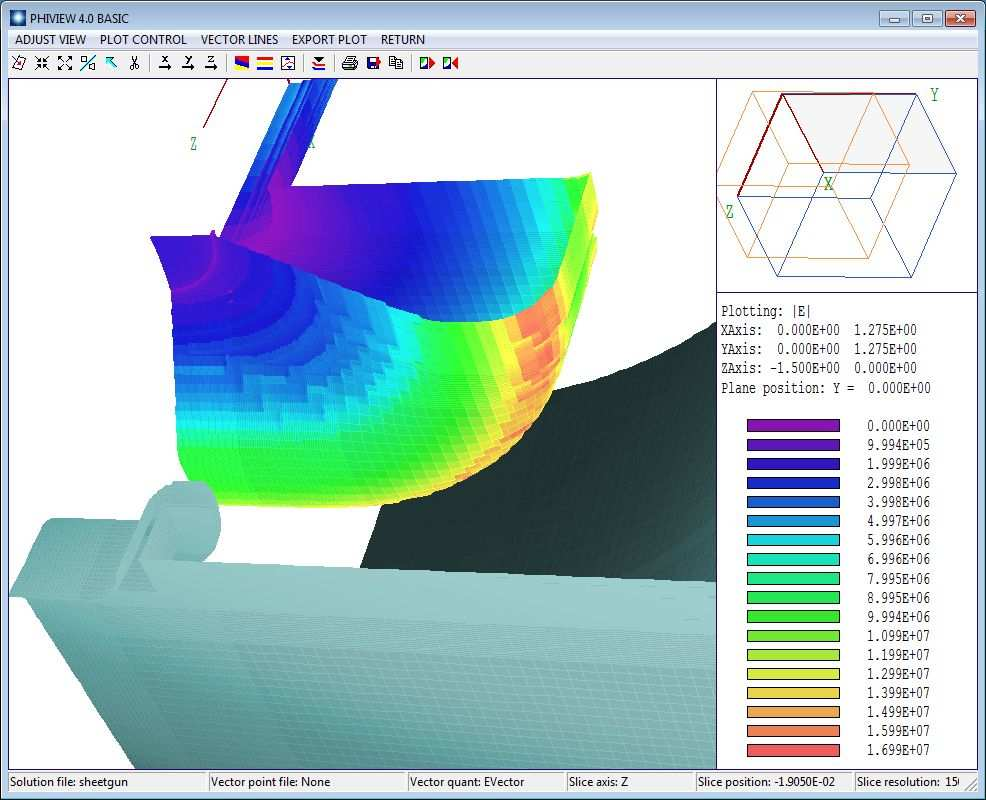Viewport: 986px width, 800px height.
Task: Click the green-and-red forward arrow toolbar icon
Action: [x=427, y=63]
